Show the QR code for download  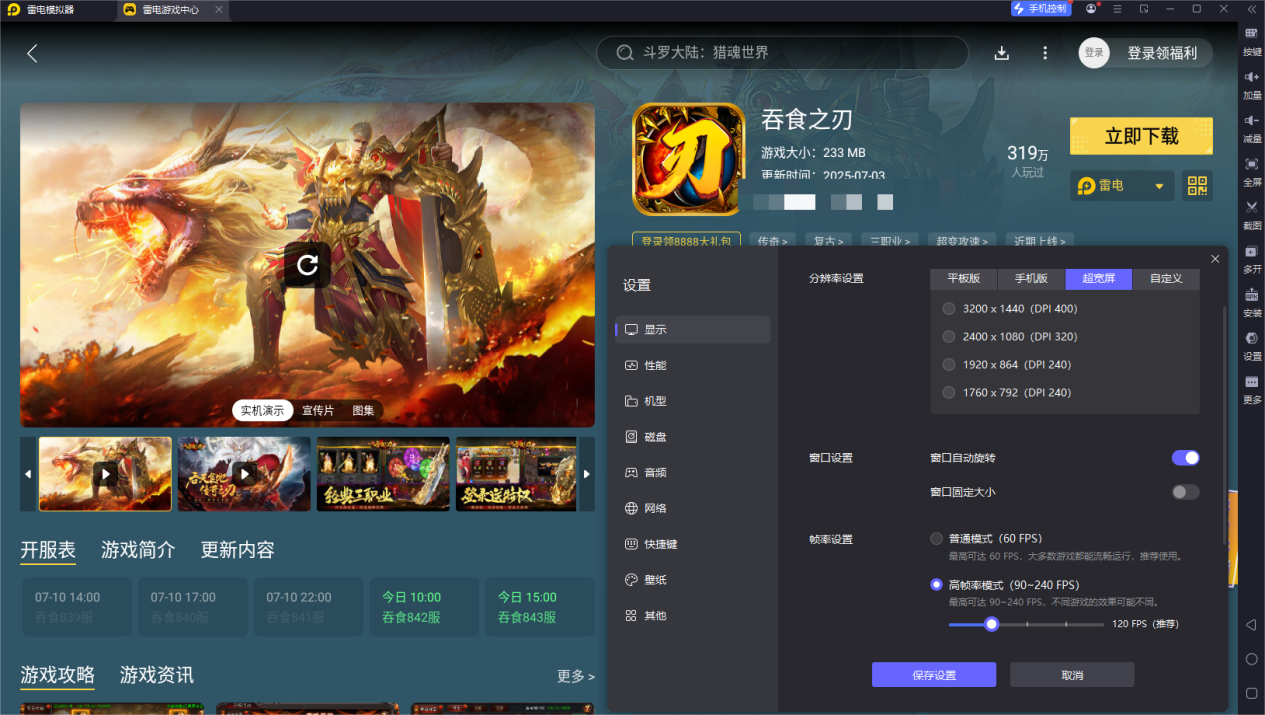(x=1197, y=185)
